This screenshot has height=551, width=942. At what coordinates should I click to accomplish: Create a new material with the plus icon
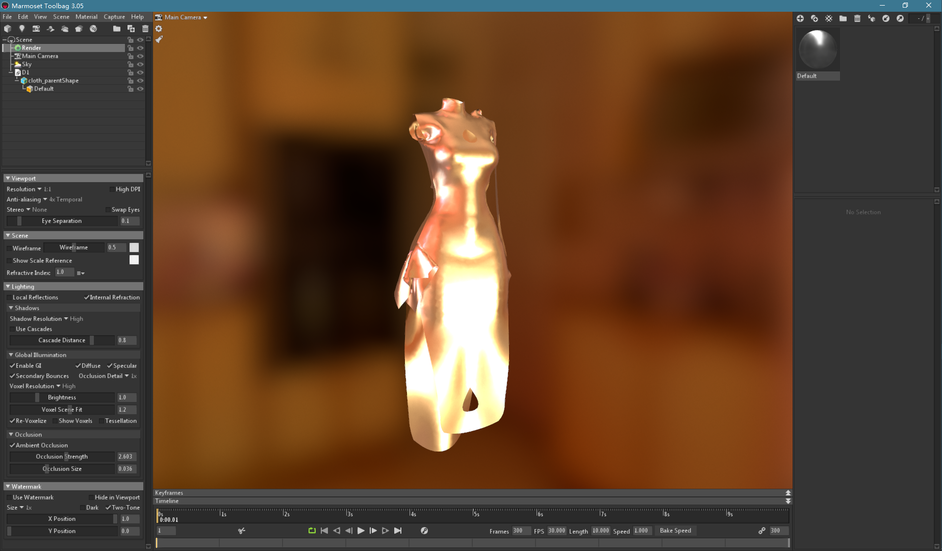point(800,19)
